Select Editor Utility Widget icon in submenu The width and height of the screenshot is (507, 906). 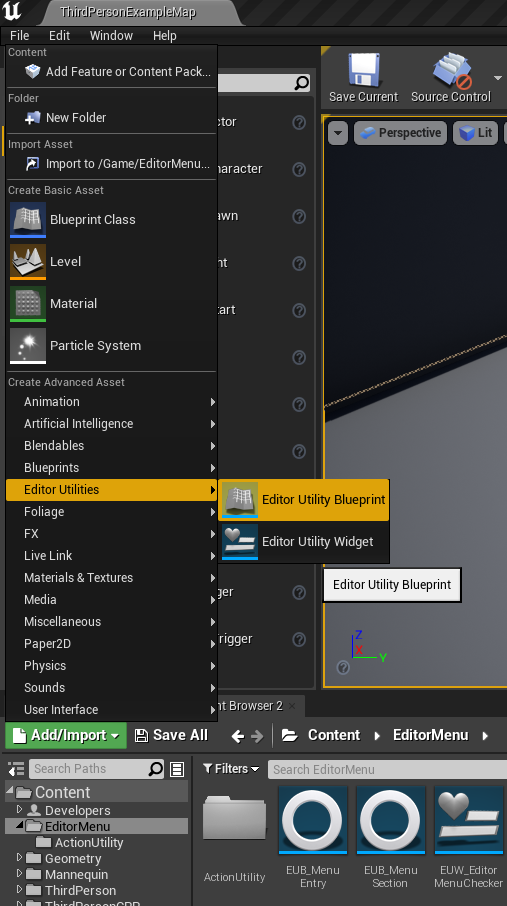click(x=240, y=542)
